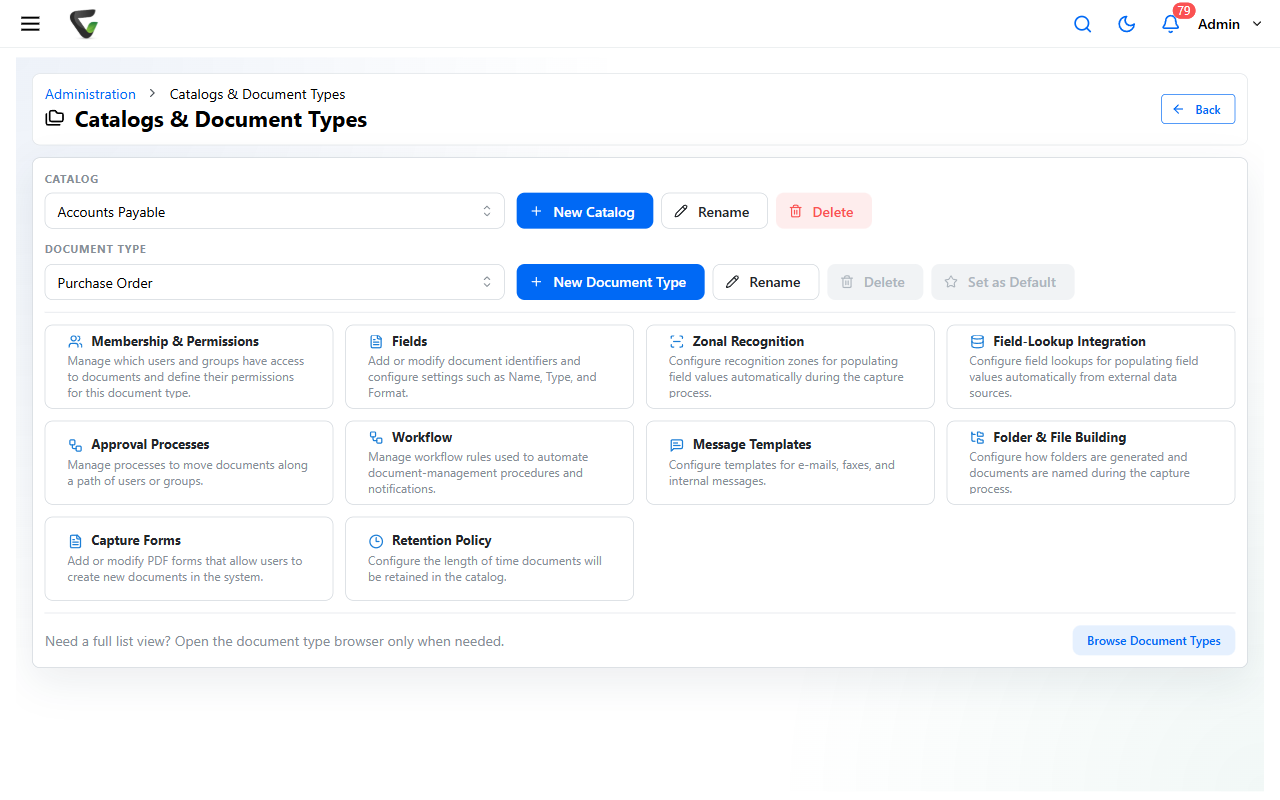Viewport: 1280px width, 800px height.
Task: Expand the Admin user menu
Action: pos(1230,24)
